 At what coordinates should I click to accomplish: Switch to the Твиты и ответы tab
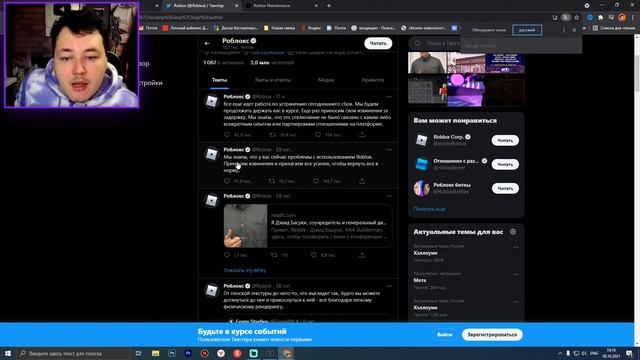click(273, 80)
